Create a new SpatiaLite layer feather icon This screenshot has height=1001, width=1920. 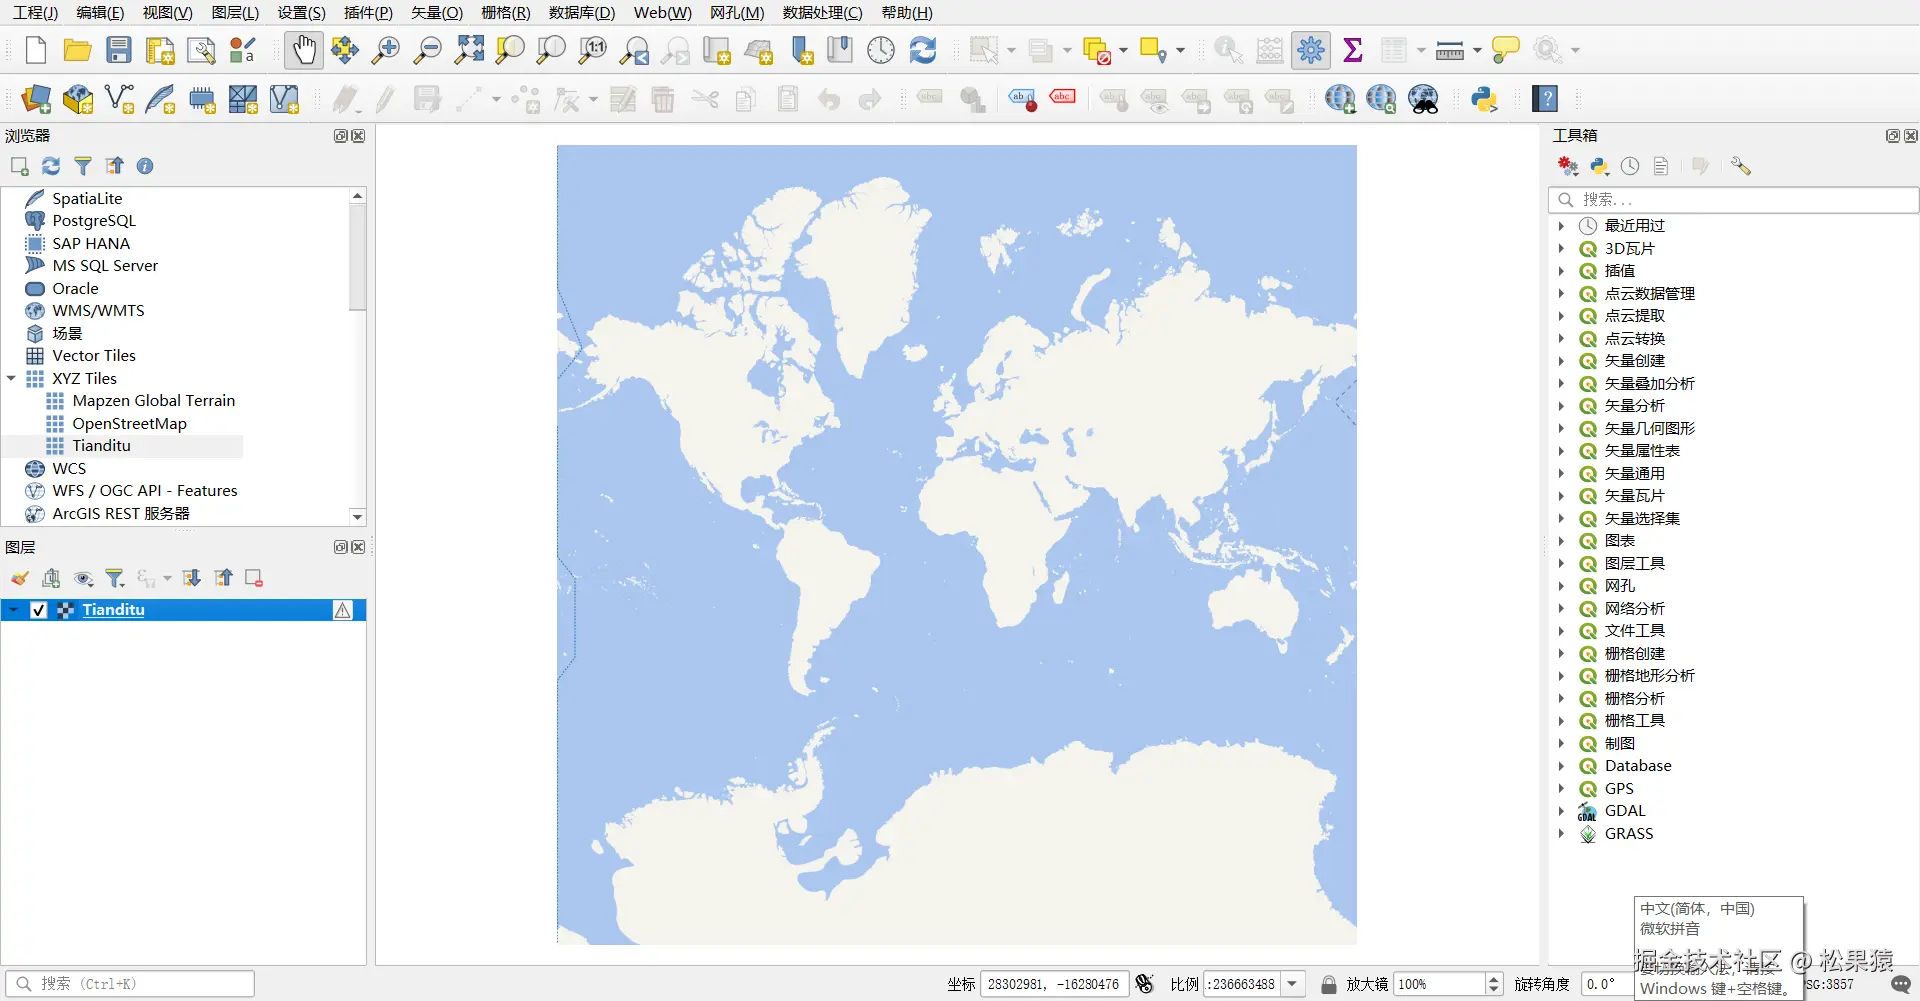click(x=160, y=99)
